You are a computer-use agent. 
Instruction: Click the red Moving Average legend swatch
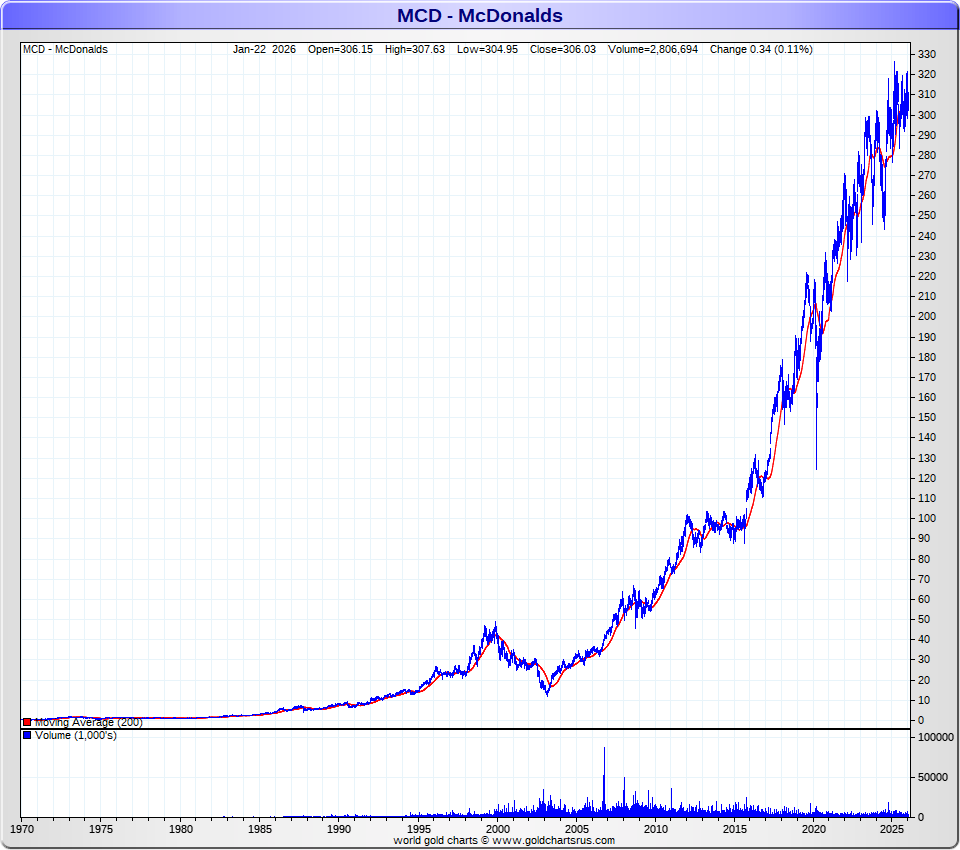(27, 723)
